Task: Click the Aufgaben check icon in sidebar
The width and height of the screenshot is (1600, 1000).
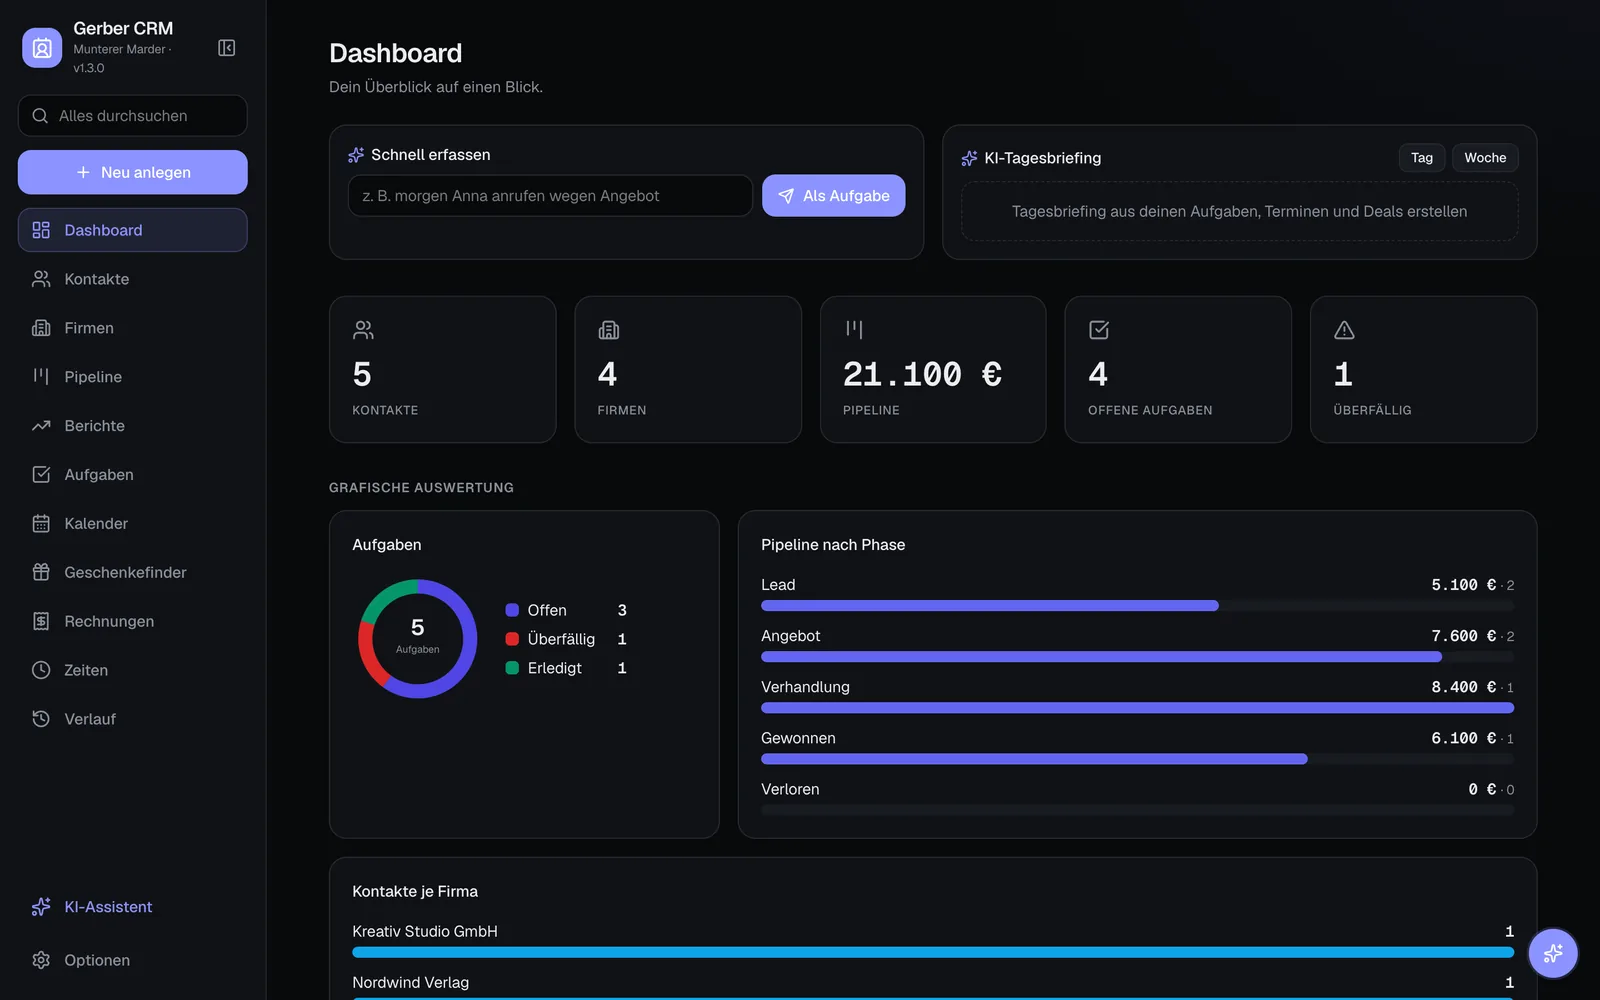Action: [x=41, y=475]
